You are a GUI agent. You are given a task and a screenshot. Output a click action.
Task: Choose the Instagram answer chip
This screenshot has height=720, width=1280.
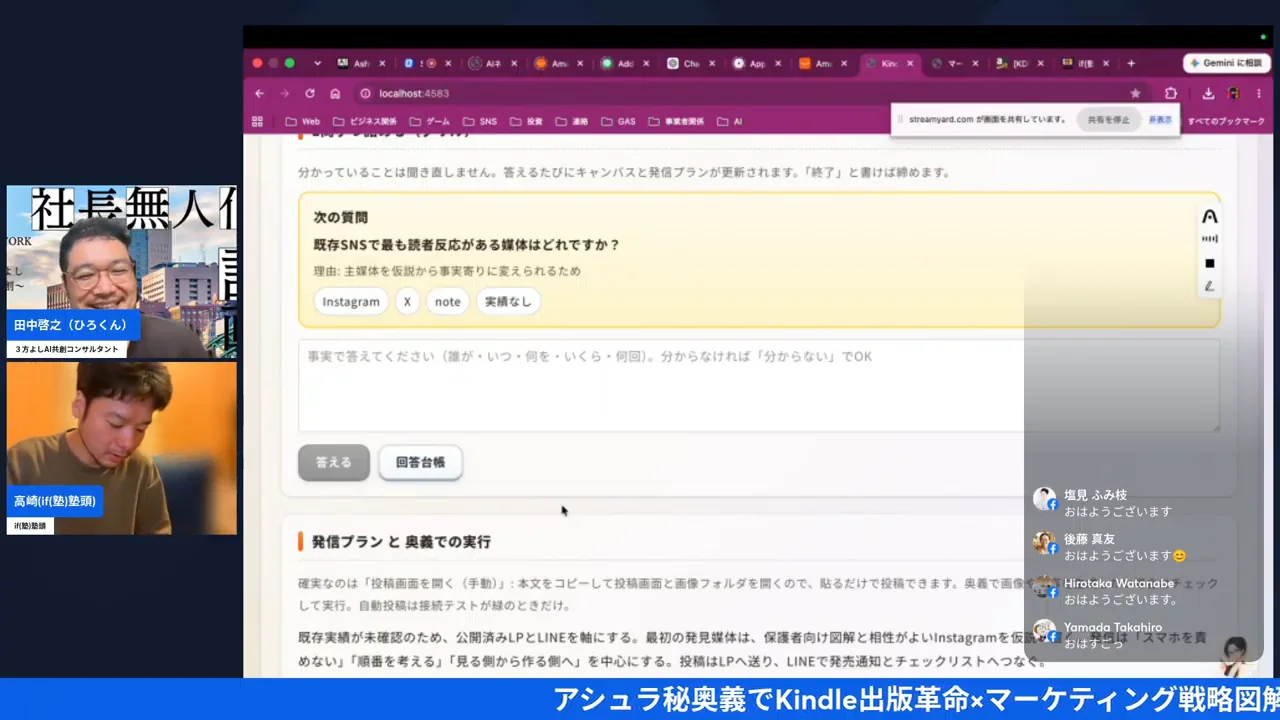pyautogui.click(x=351, y=301)
